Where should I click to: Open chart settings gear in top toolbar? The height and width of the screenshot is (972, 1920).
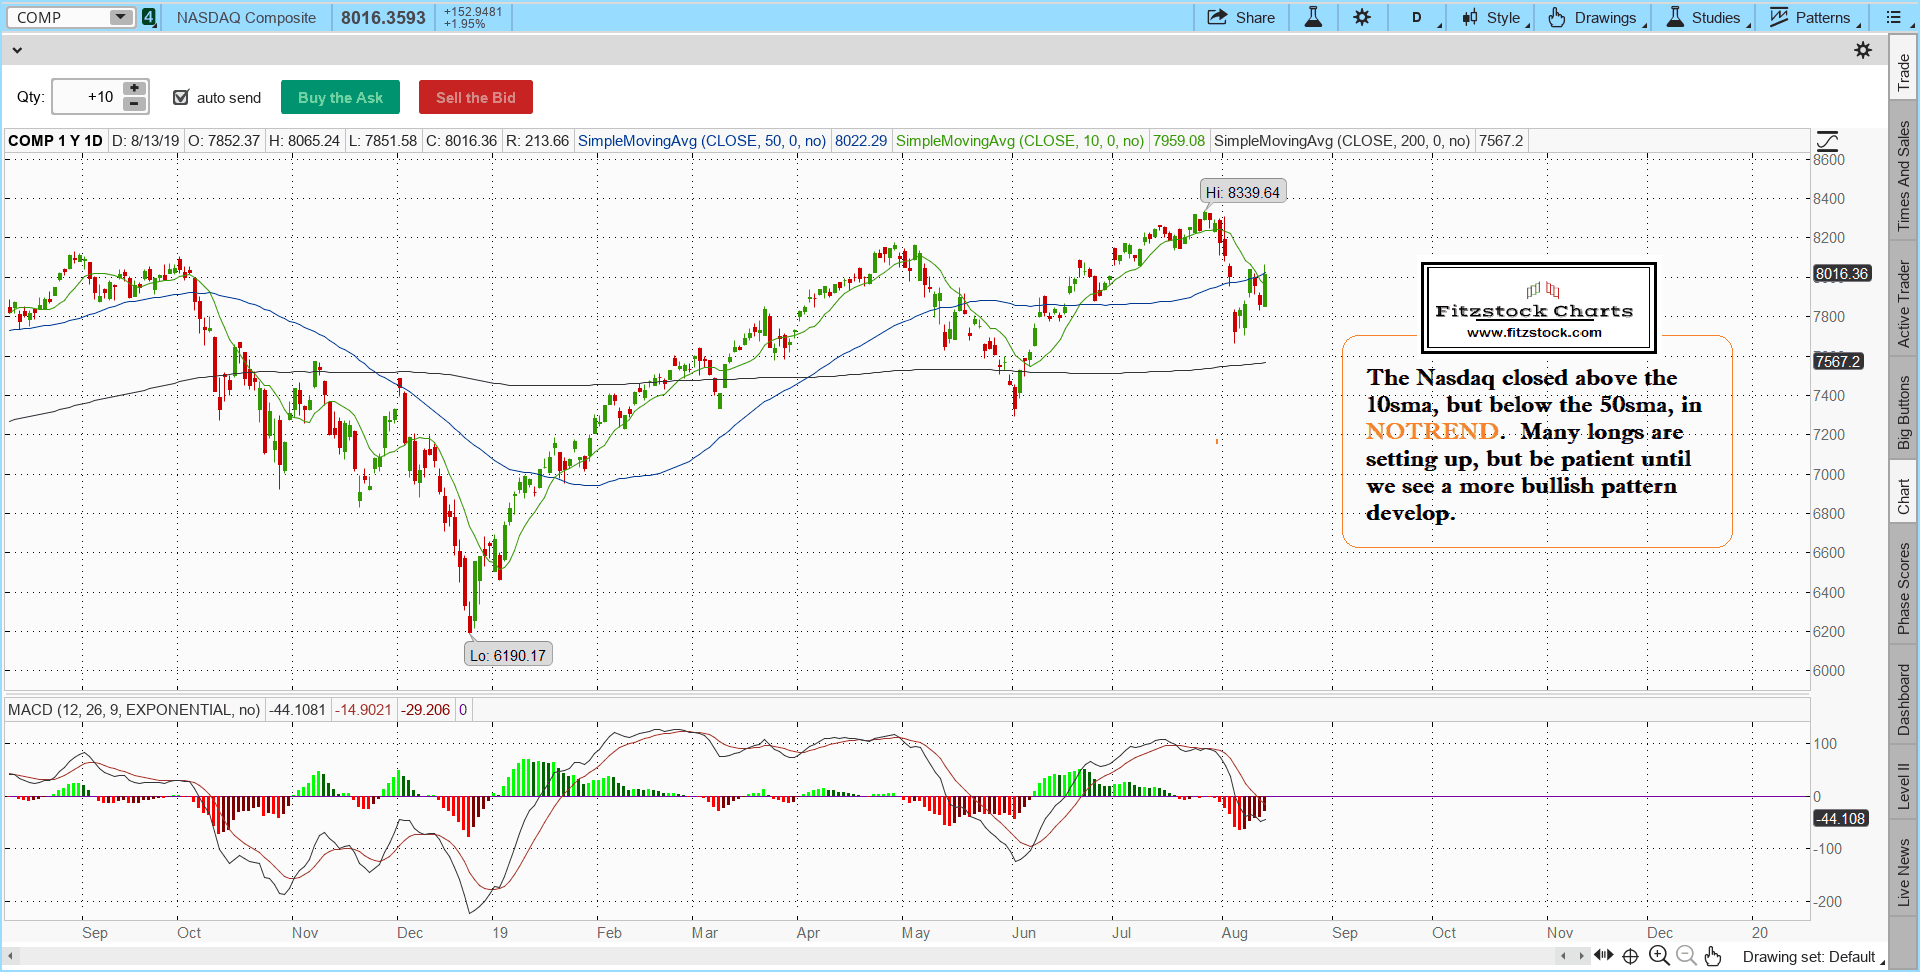pos(1362,17)
